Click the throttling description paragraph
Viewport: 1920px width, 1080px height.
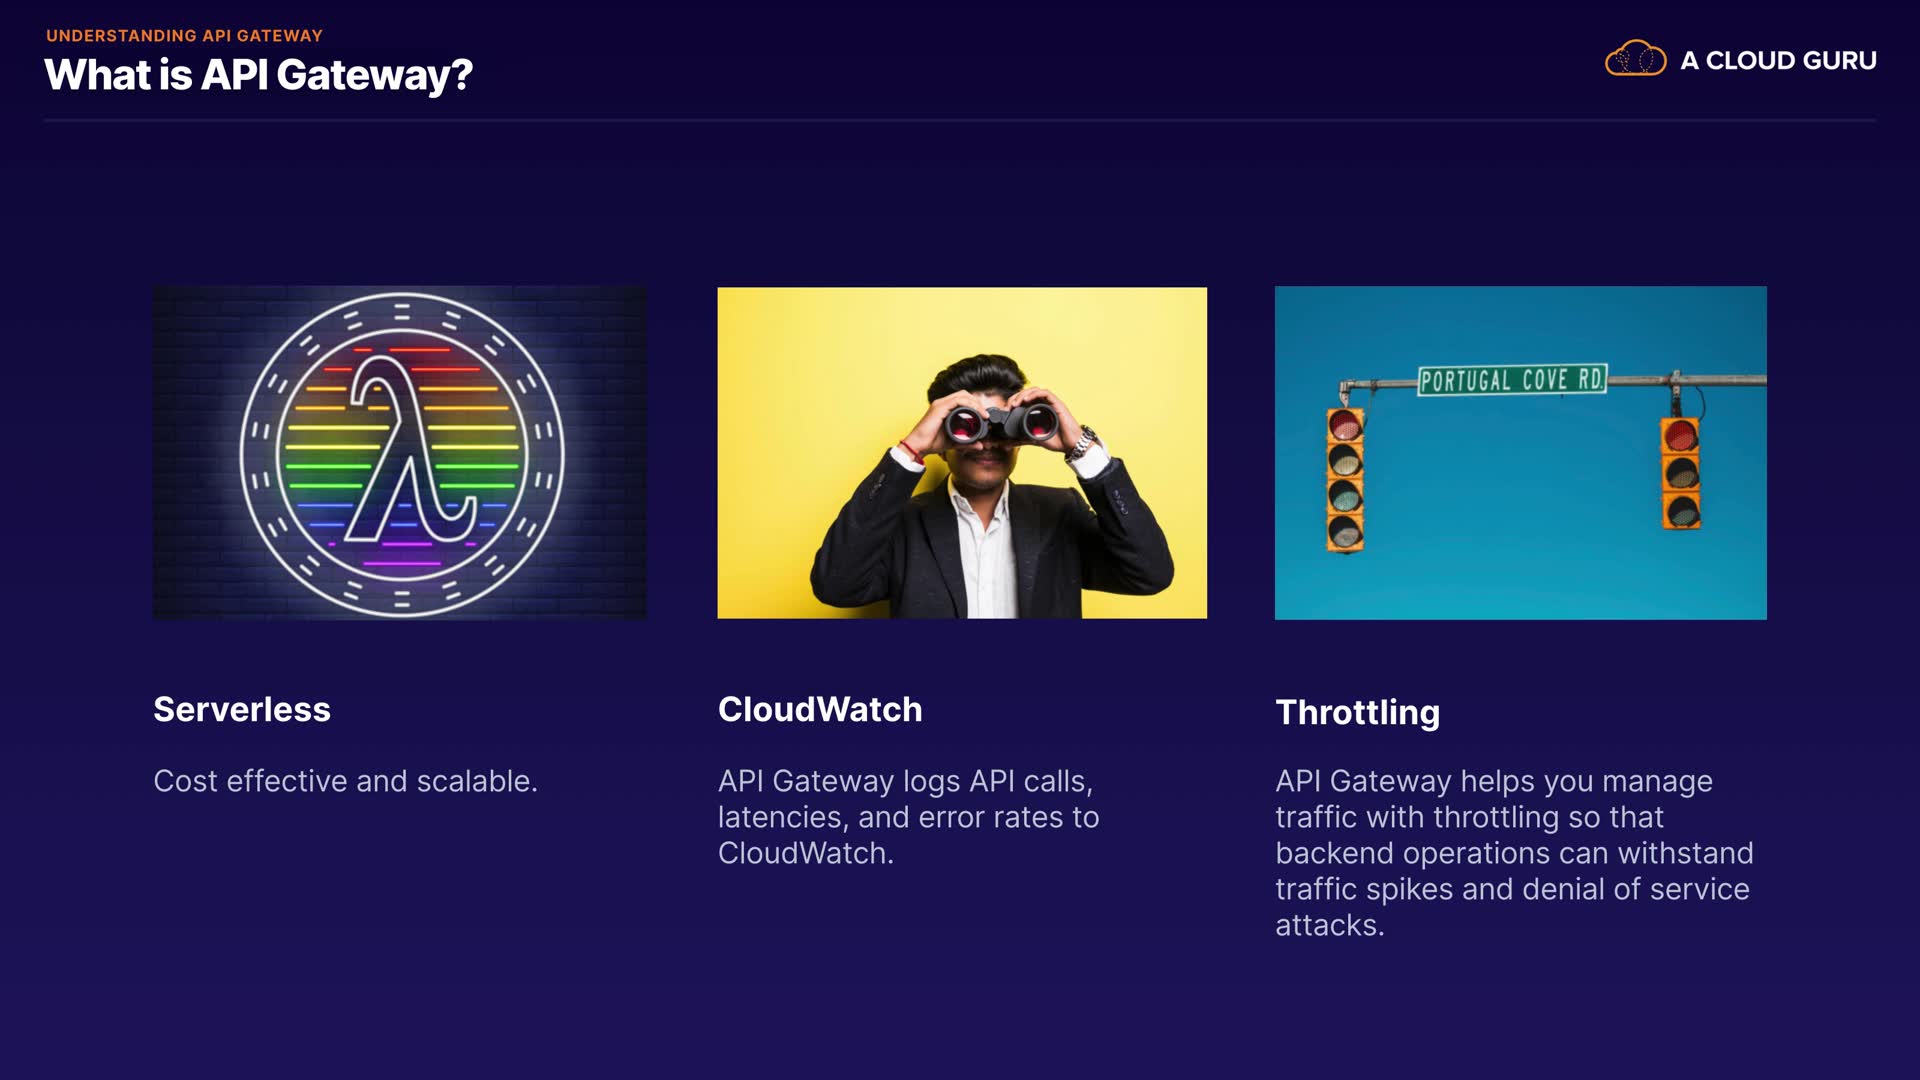1514,853
